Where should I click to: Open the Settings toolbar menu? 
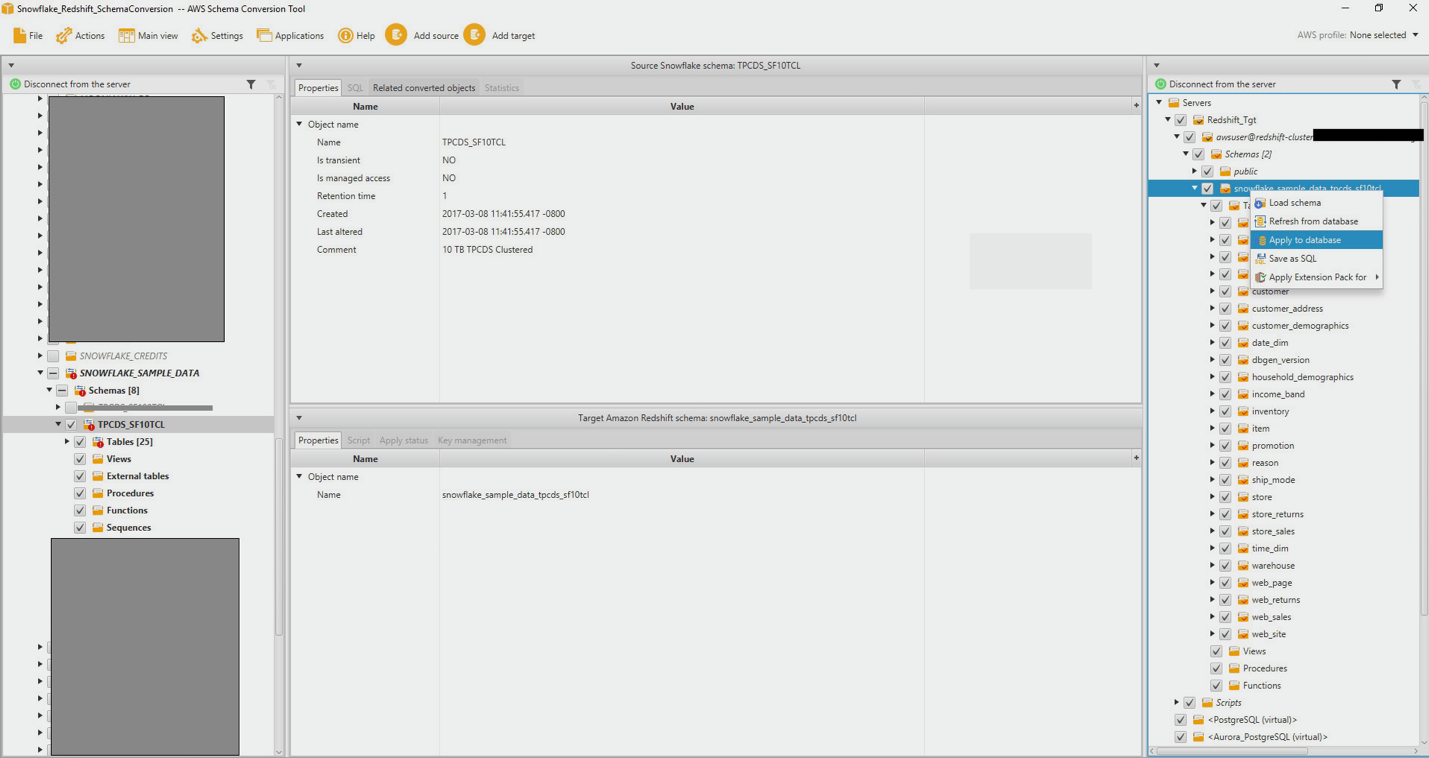click(x=217, y=36)
